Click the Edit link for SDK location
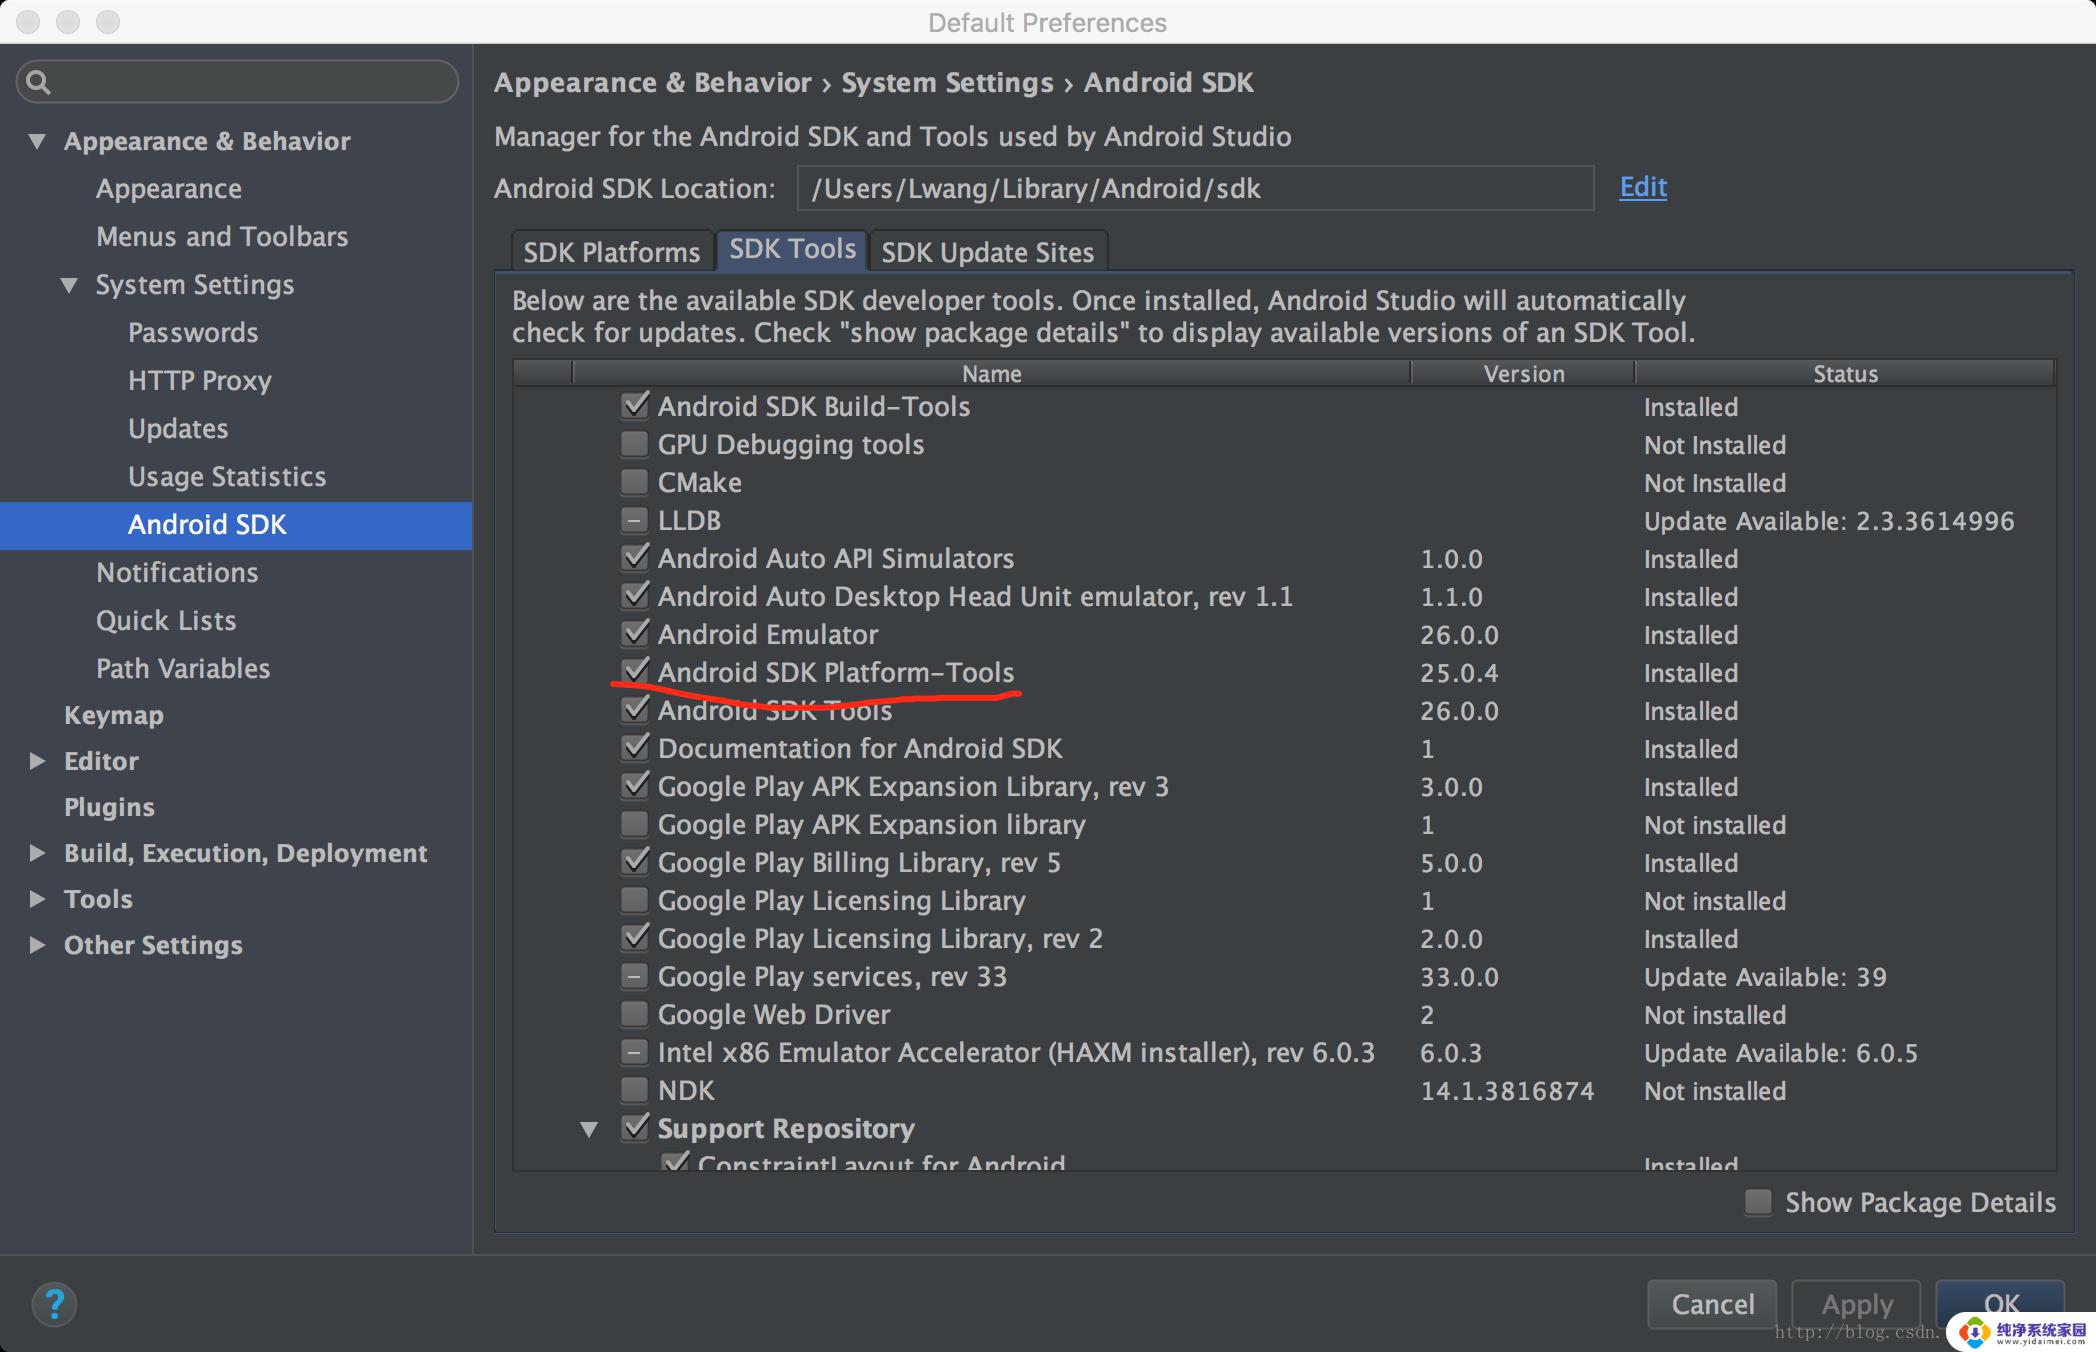Image resolution: width=2096 pixels, height=1352 pixels. [1643, 187]
